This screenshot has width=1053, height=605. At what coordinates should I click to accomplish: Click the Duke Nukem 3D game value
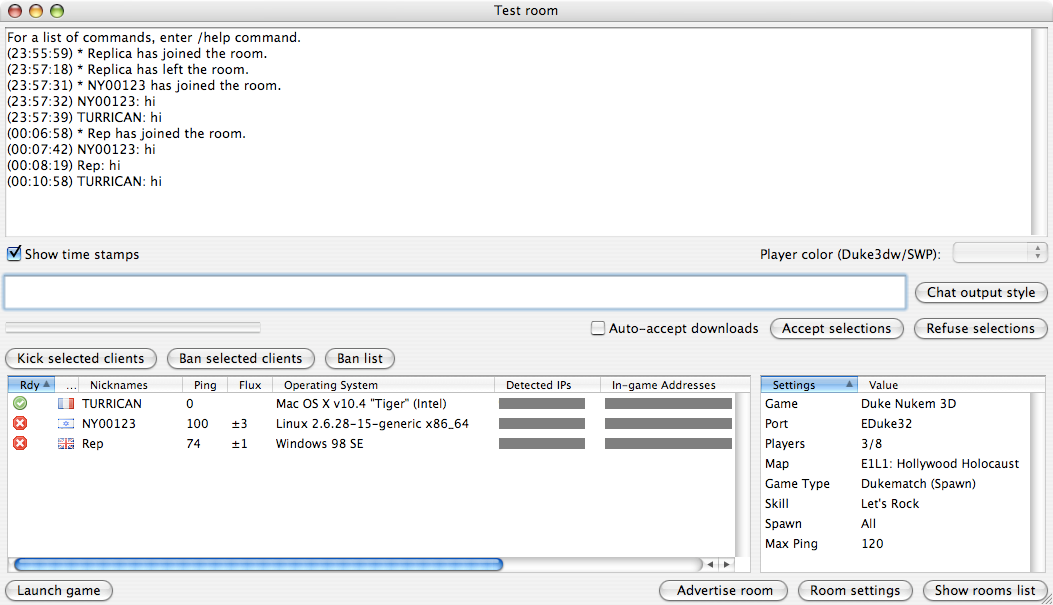point(909,404)
